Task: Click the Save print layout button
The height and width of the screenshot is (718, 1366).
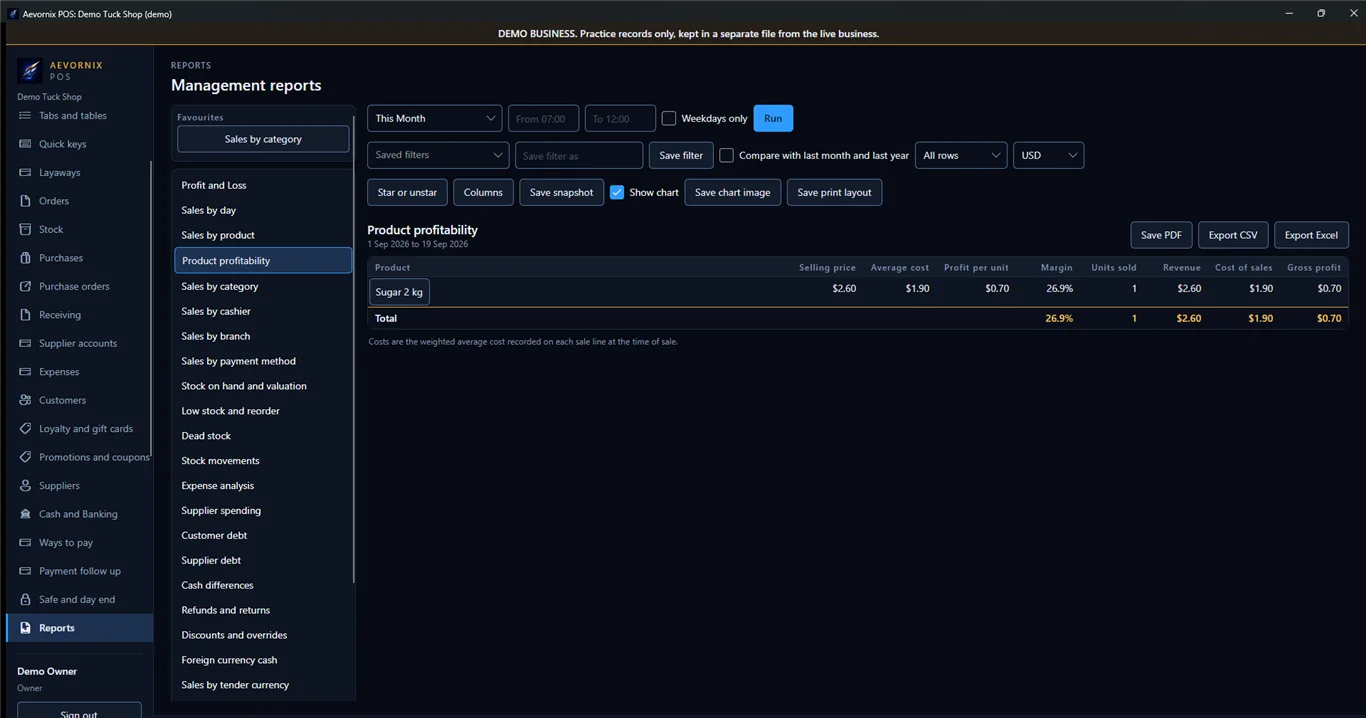Action: point(834,192)
